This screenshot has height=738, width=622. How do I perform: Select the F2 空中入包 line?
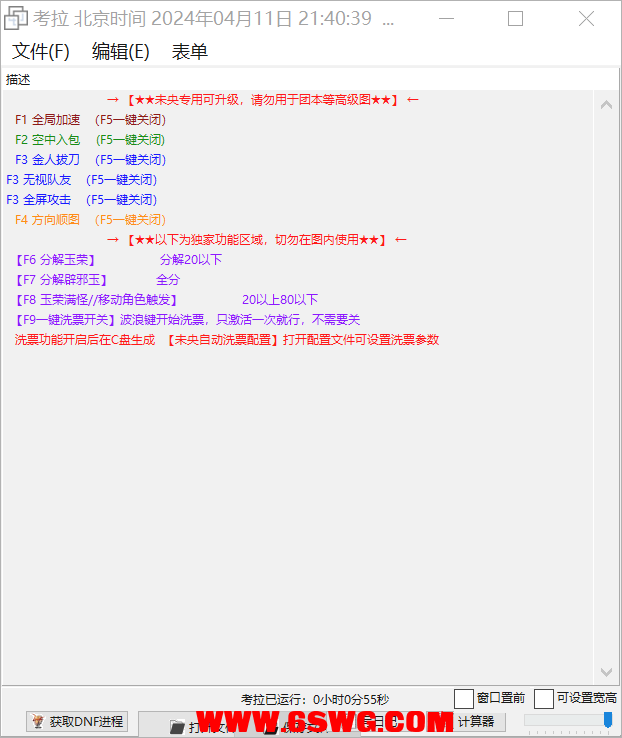coord(90,140)
